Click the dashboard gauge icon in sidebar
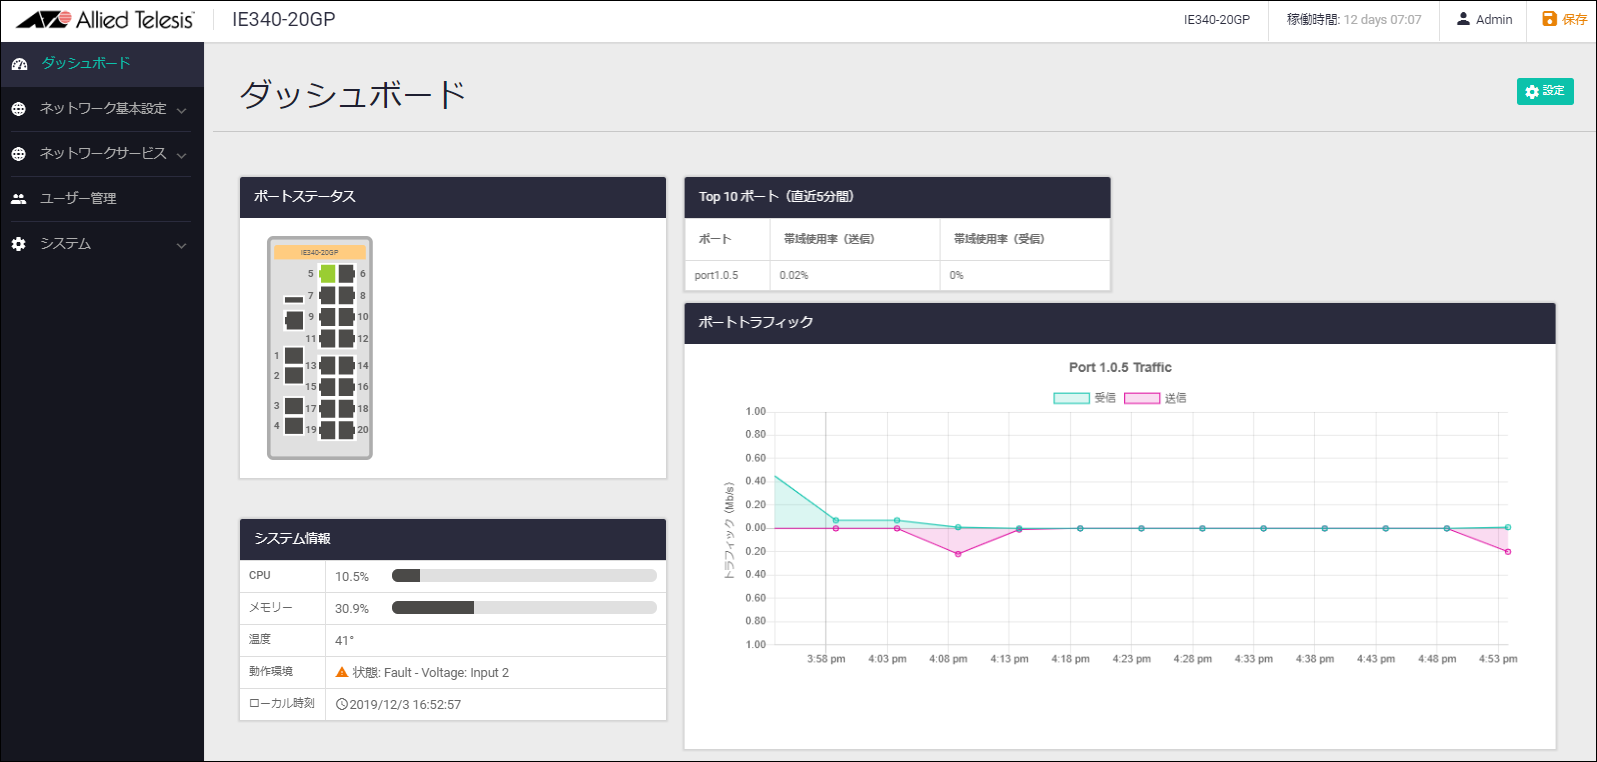 [x=19, y=64]
